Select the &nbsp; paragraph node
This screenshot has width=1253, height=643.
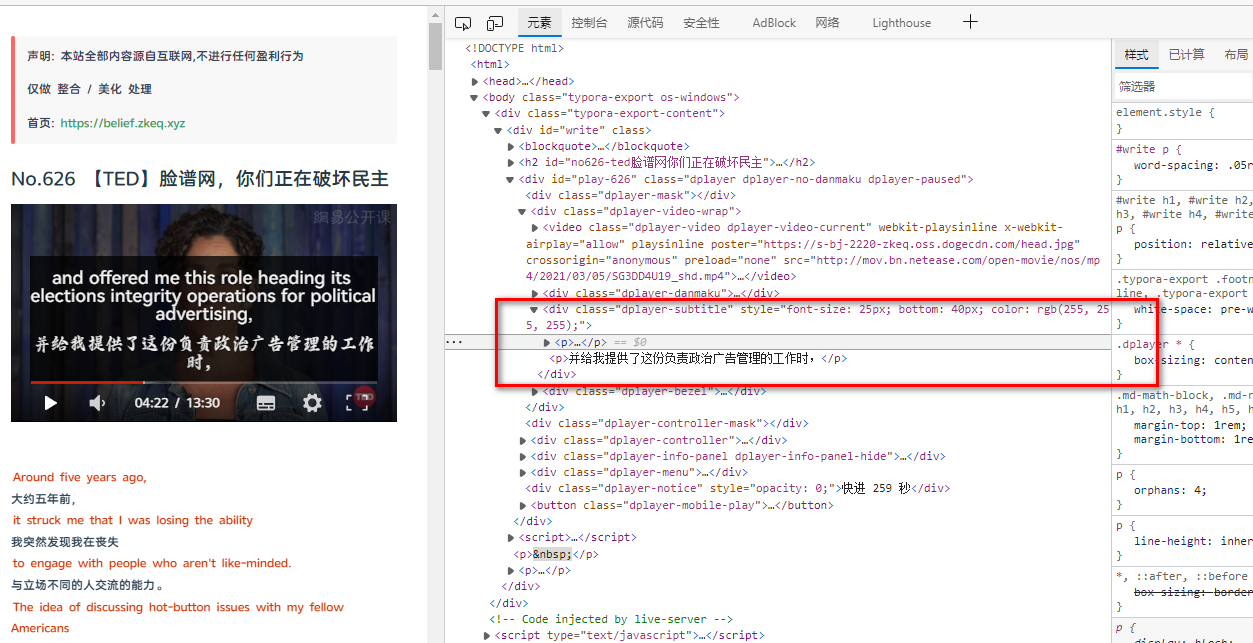click(x=556, y=554)
